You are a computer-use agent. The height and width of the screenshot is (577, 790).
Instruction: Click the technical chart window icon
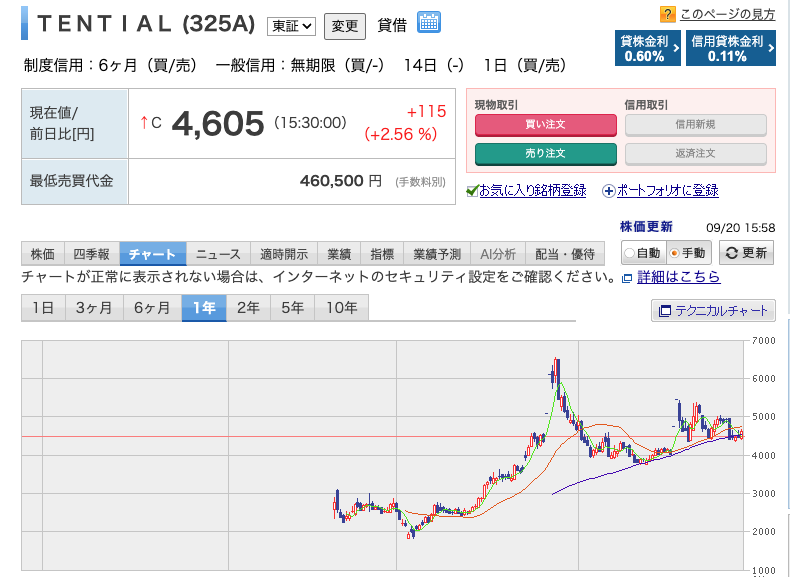tap(664, 311)
